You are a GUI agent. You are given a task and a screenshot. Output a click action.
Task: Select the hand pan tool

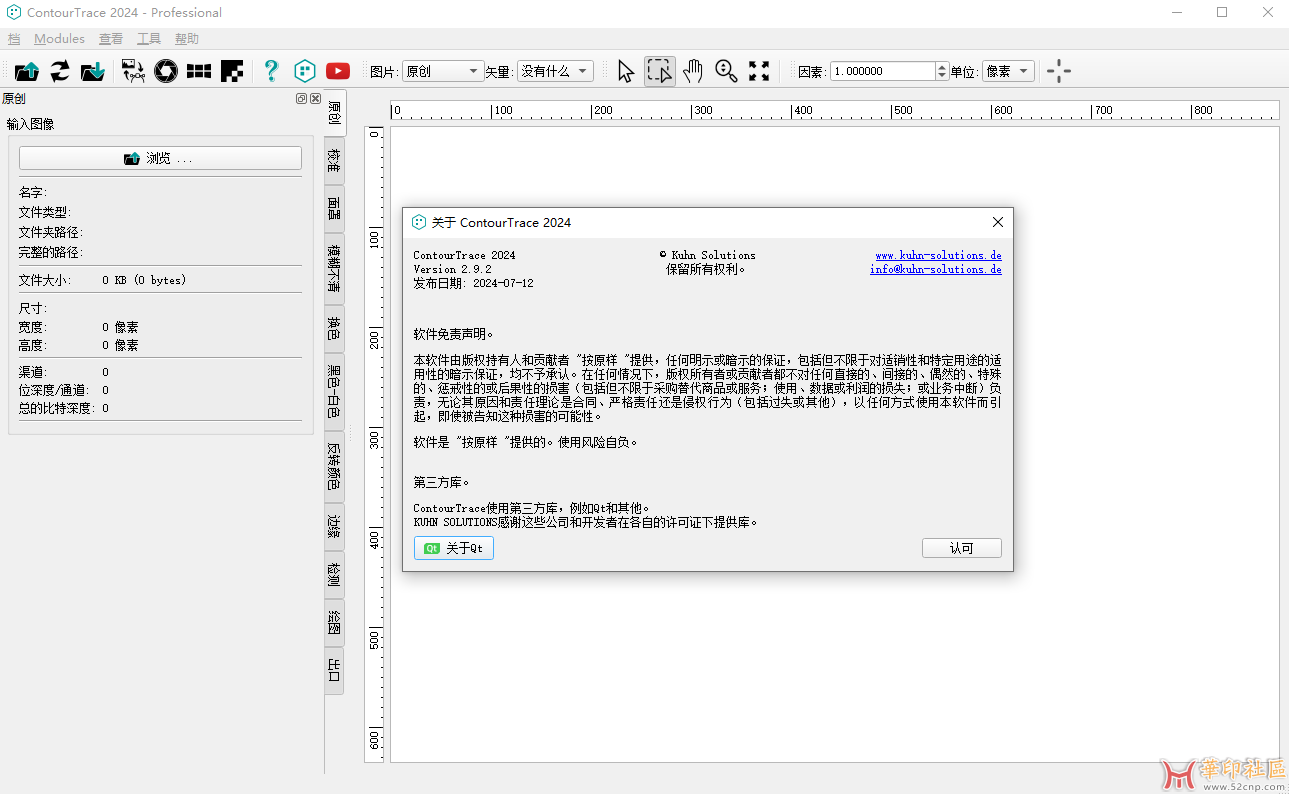point(693,71)
